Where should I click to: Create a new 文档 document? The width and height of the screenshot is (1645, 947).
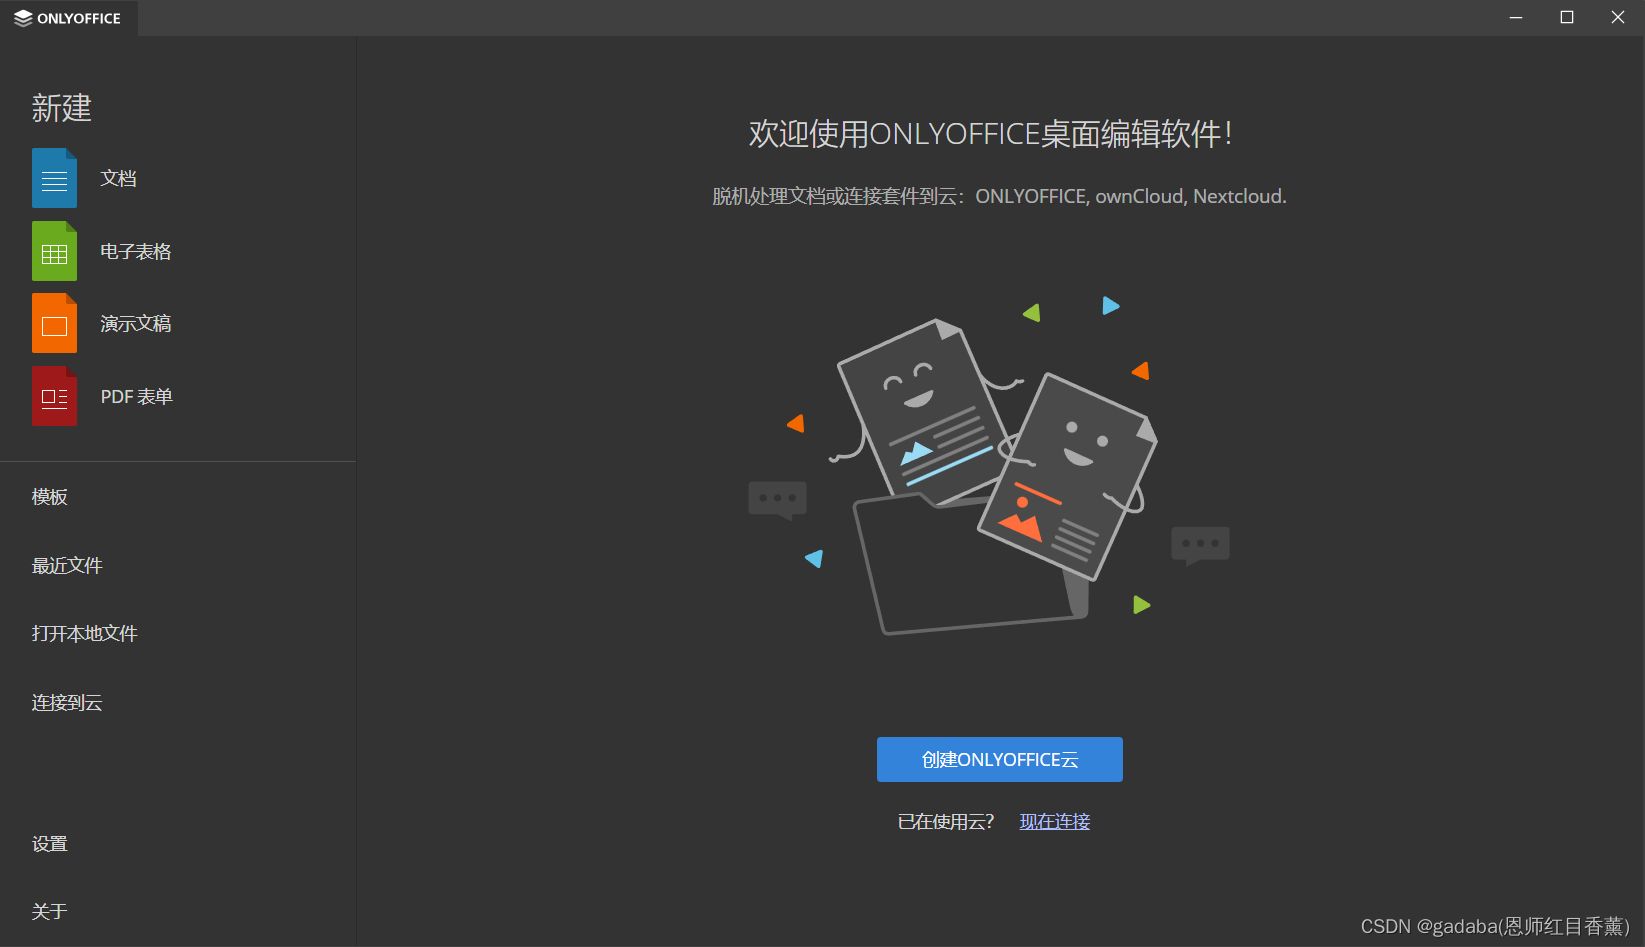coord(118,178)
